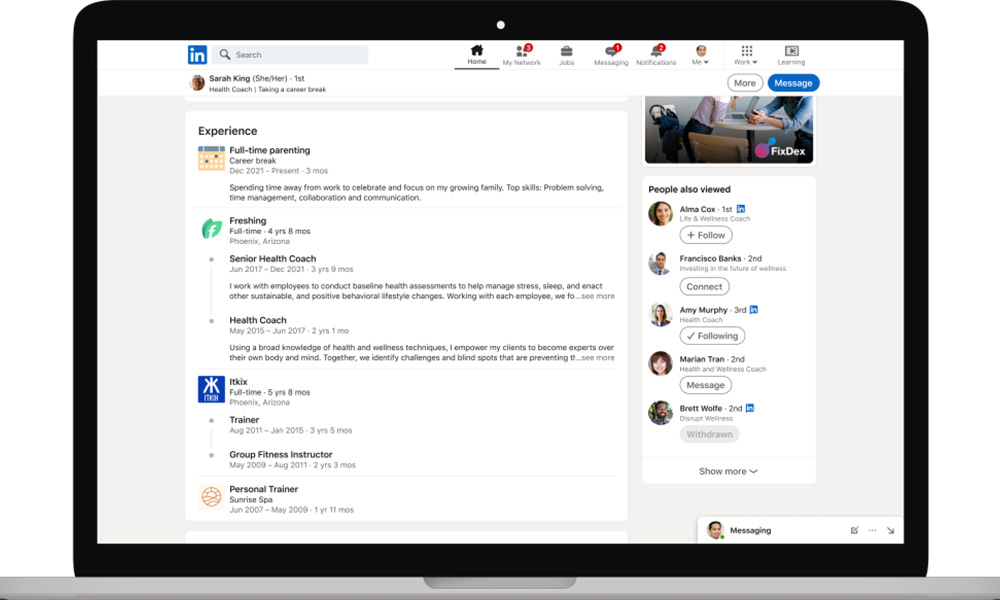Click the Freshing company name

(x=247, y=221)
